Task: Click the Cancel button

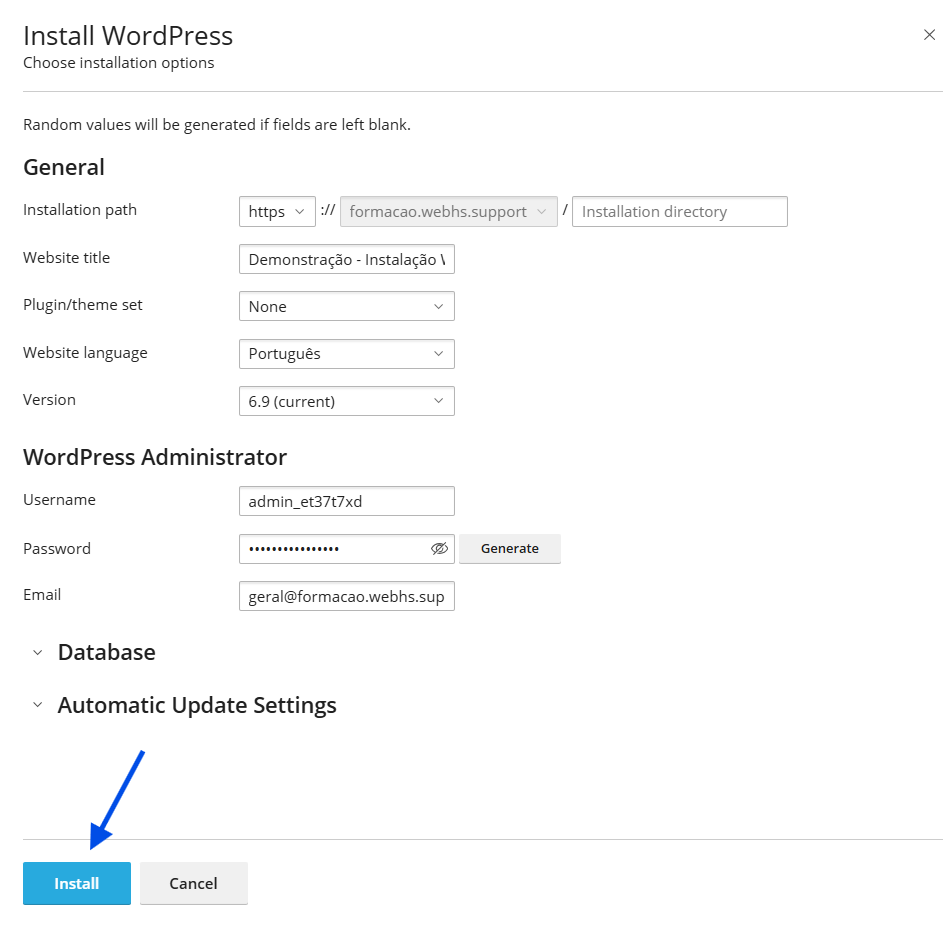Action: coord(194,883)
